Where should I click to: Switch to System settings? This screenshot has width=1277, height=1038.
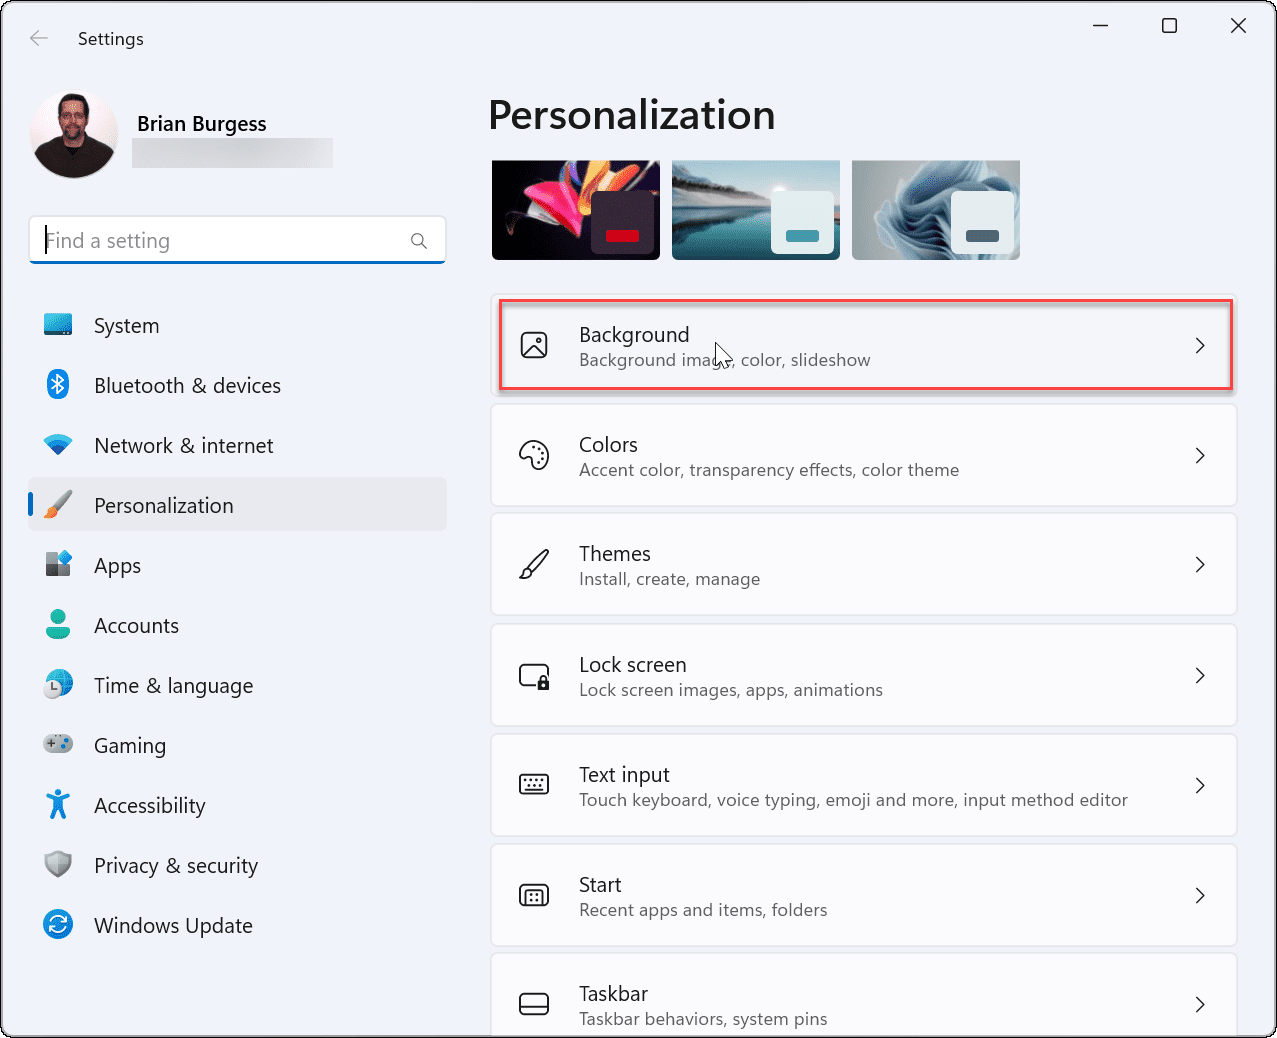click(126, 324)
